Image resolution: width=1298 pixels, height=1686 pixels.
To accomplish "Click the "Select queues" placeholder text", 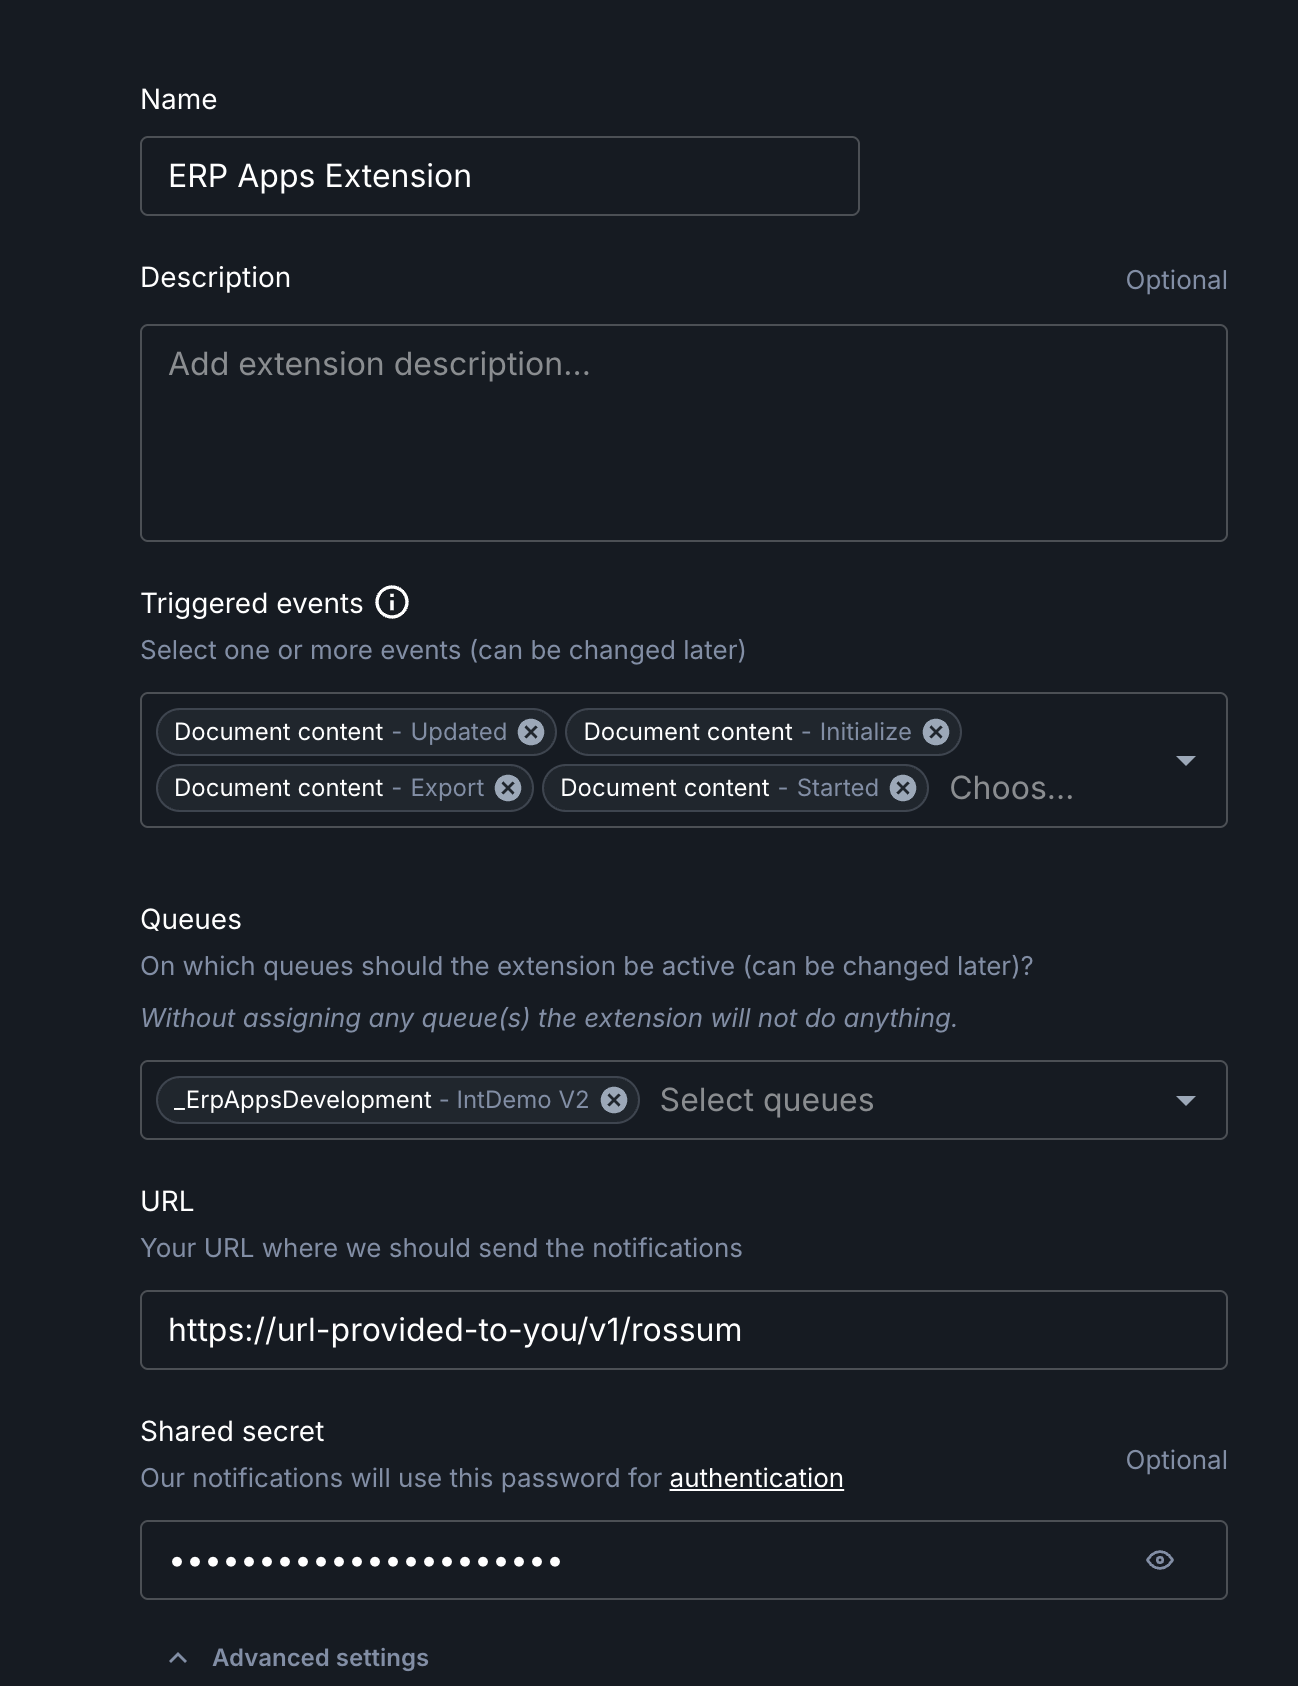I will coord(766,1100).
